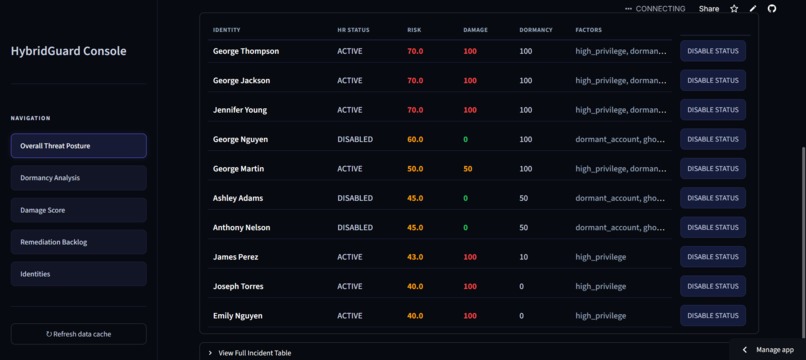This screenshot has width=806, height=360.
Task: Click George Nguyen's DISABLED HR status
Action: click(x=355, y=139)
